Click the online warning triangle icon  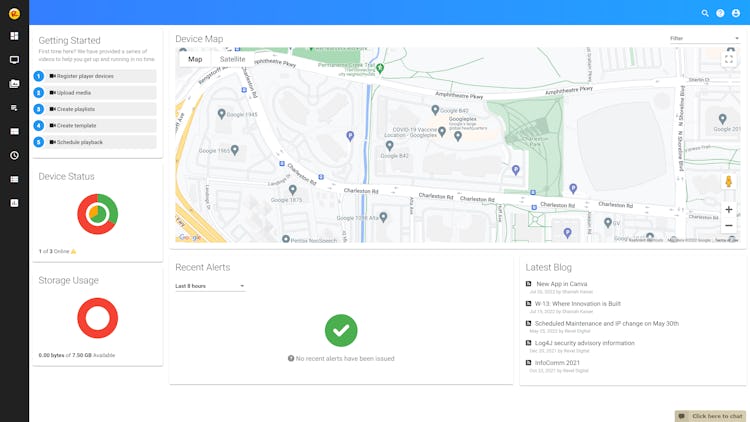click(73, 251)
